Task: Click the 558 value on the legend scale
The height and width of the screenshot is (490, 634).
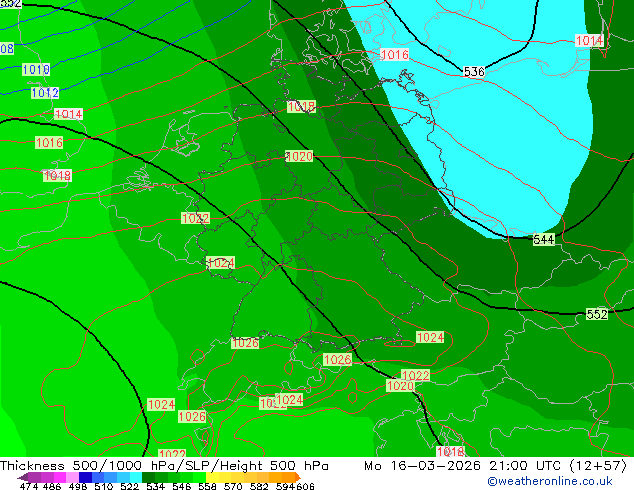Action: click(207, 486)
